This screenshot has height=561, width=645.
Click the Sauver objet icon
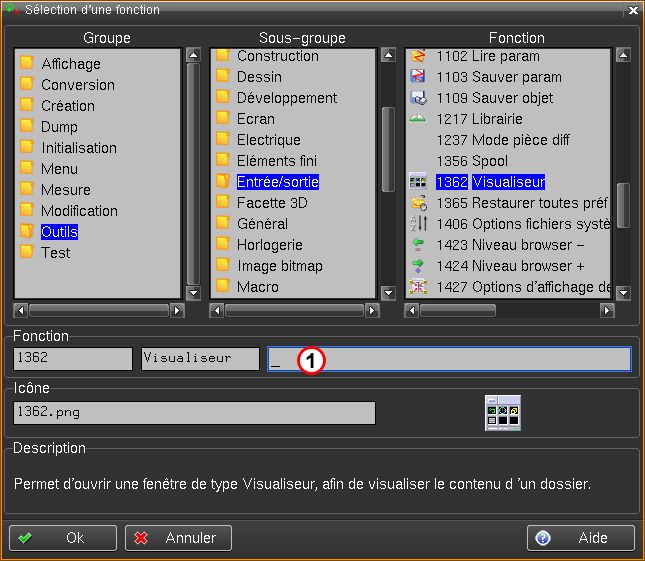coord(419,98)
